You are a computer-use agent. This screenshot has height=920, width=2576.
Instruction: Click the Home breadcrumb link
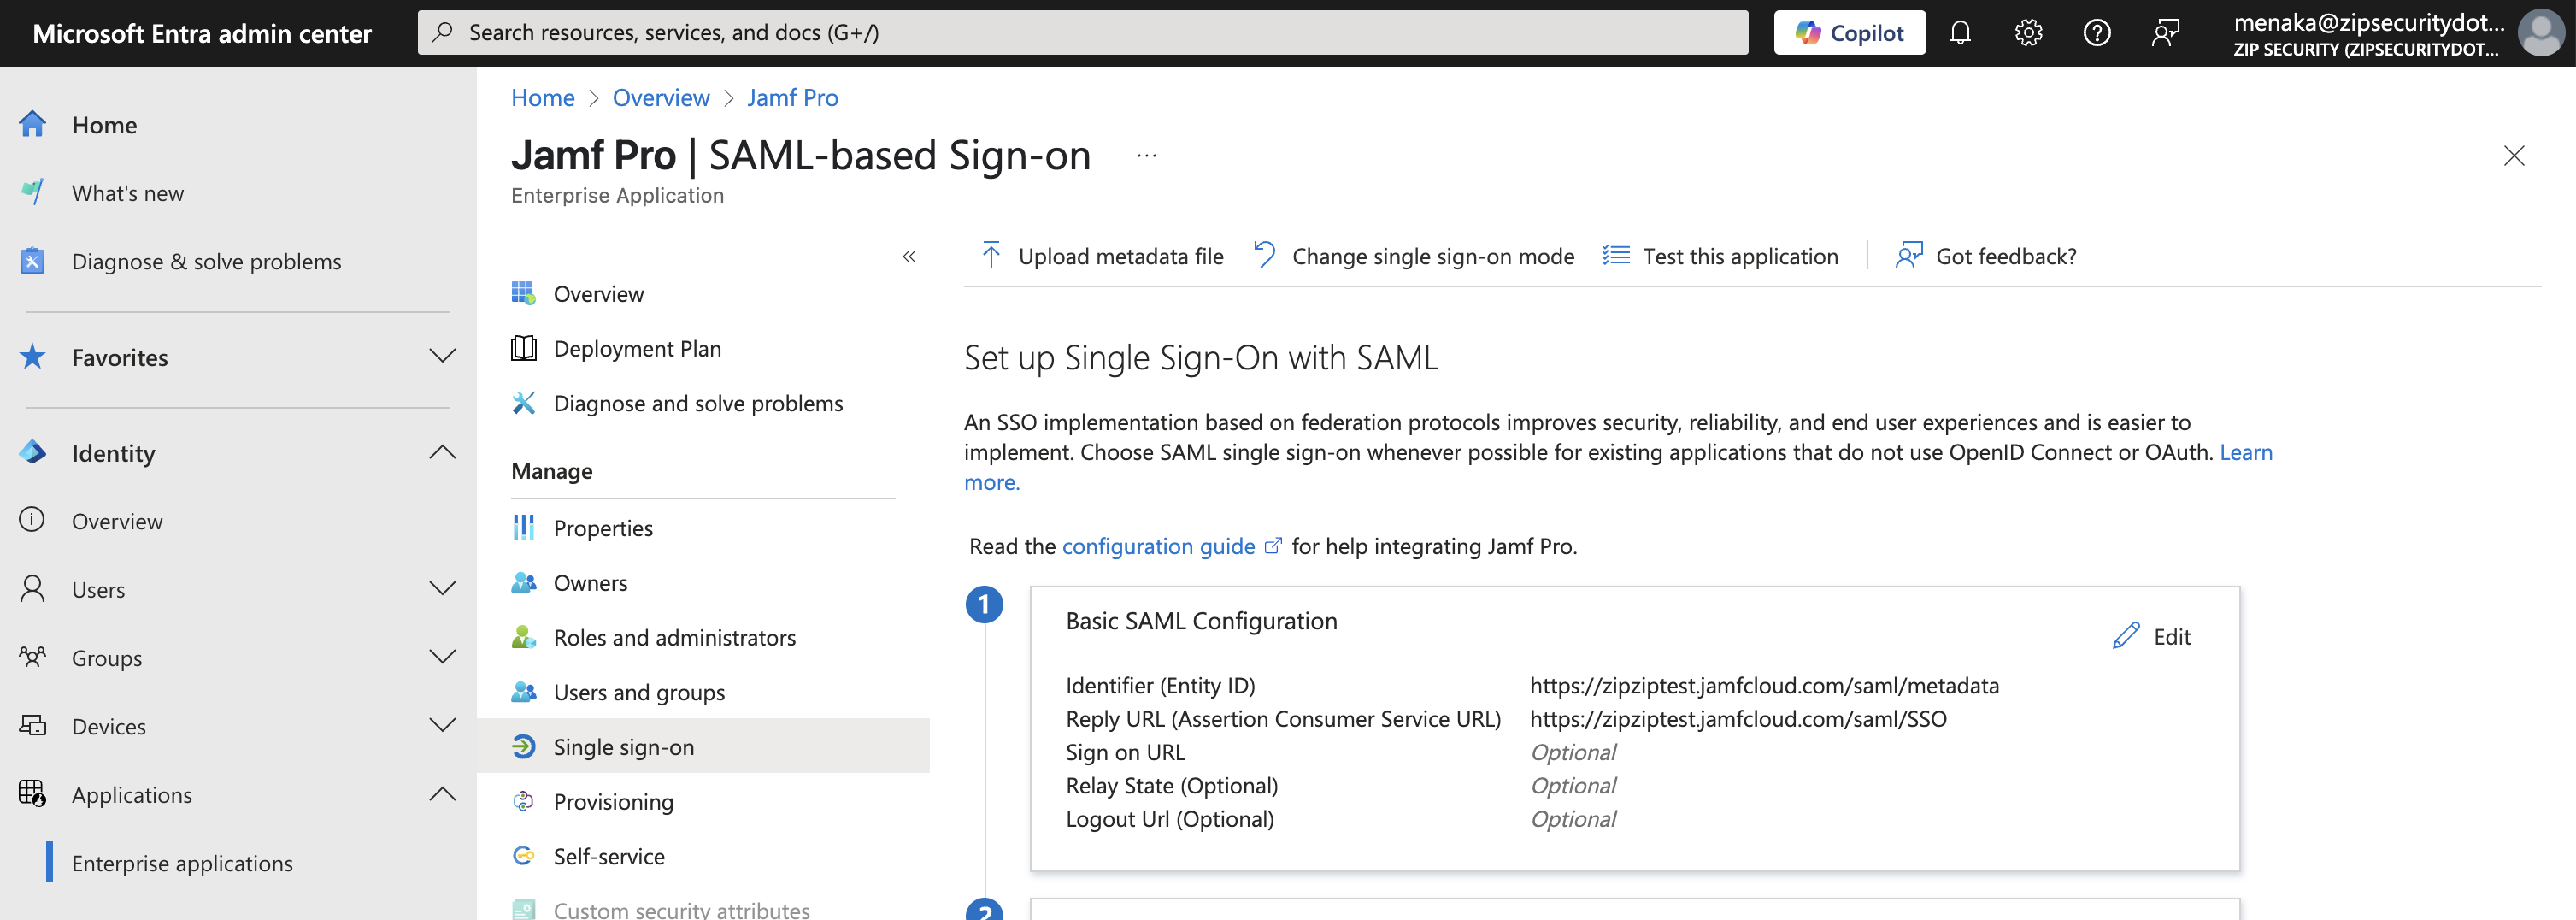543,98
